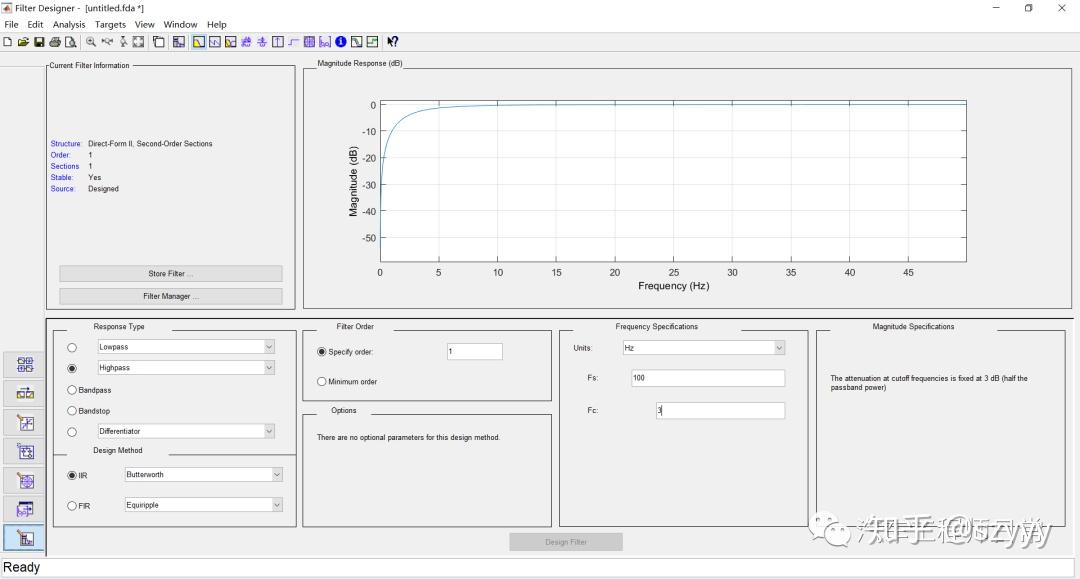Open the Import Filter sidebar panel
The width and height of the screenshot is (1080, 579).
click(x=25, y=509)
